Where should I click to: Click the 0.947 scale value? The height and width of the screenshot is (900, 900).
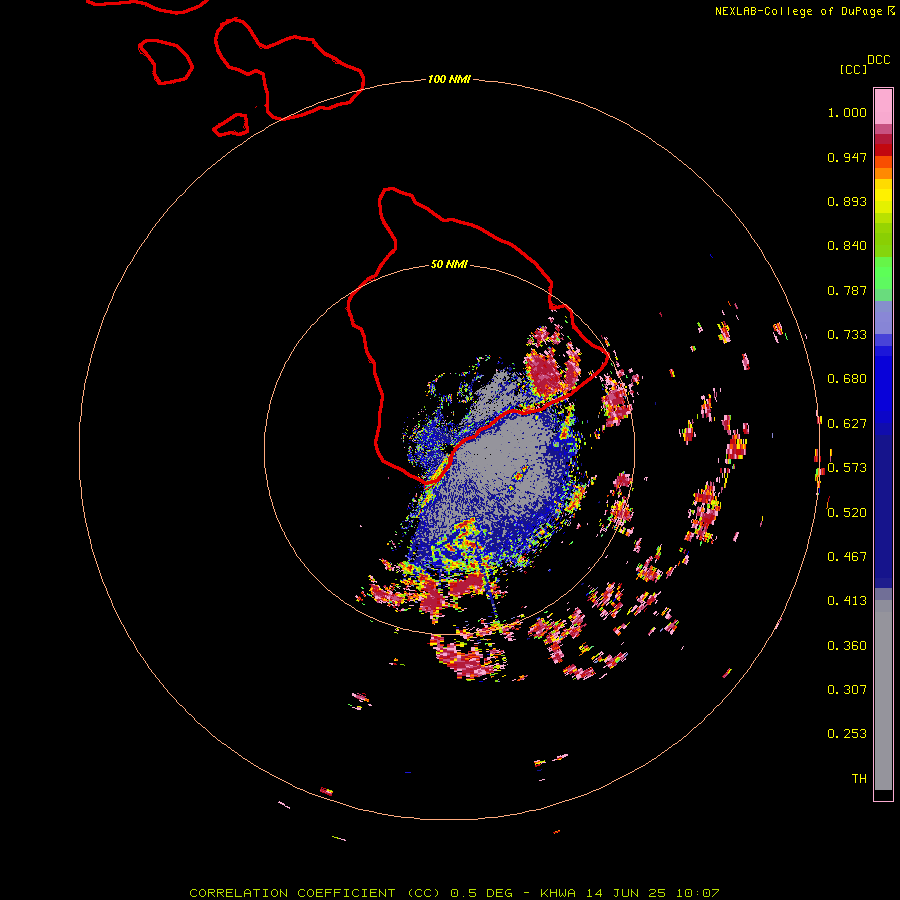coord(847,157)
